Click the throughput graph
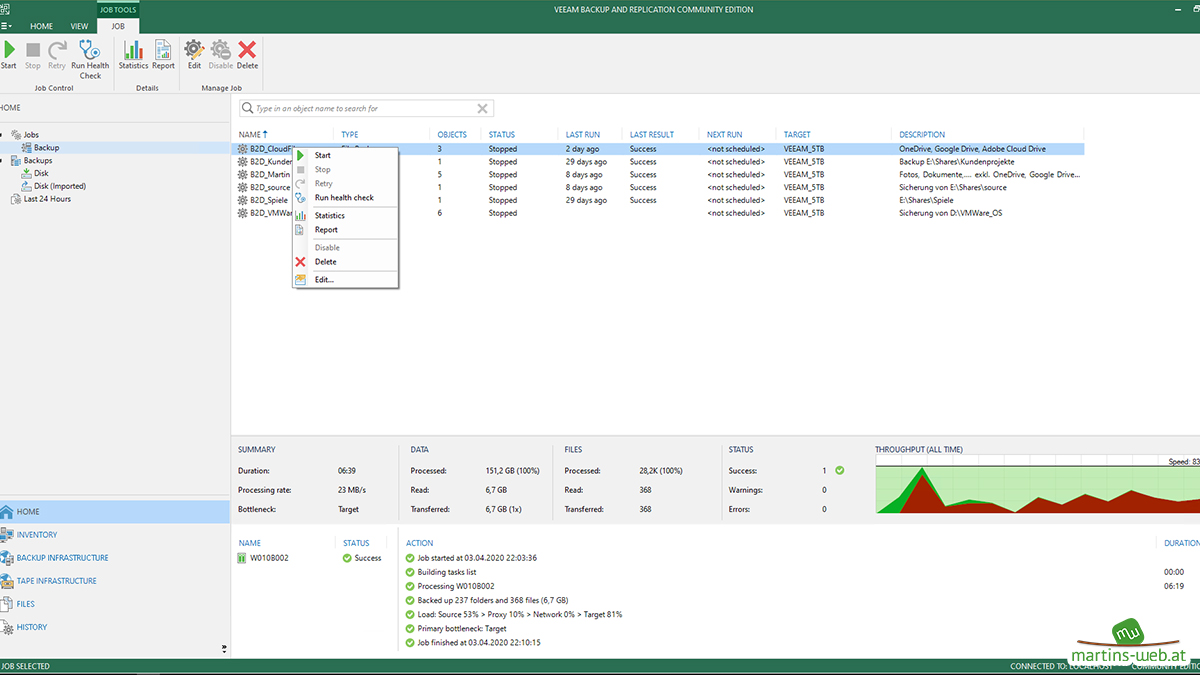The height and width of the screenshot is (675, 1200). tap(1037, 488)
